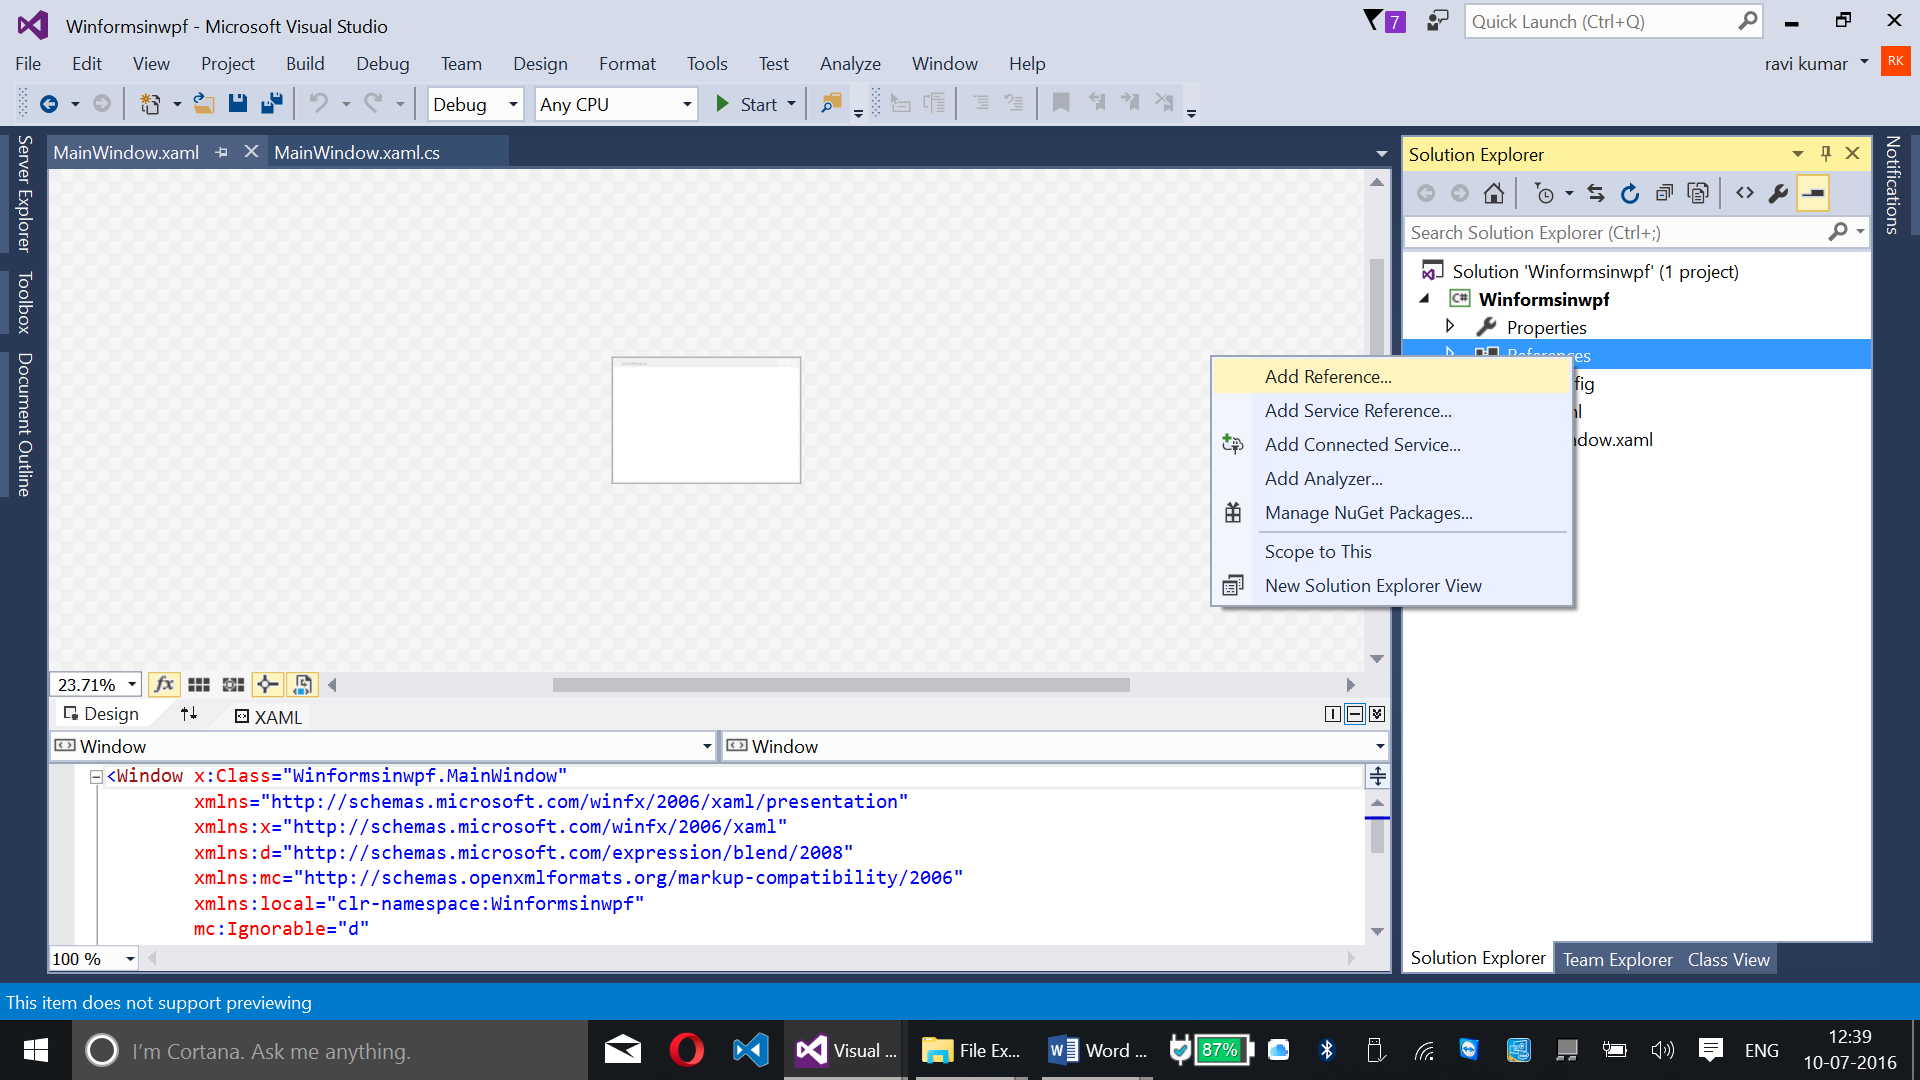
Task: Click the Start debugging button
Action: coord(747,104)
